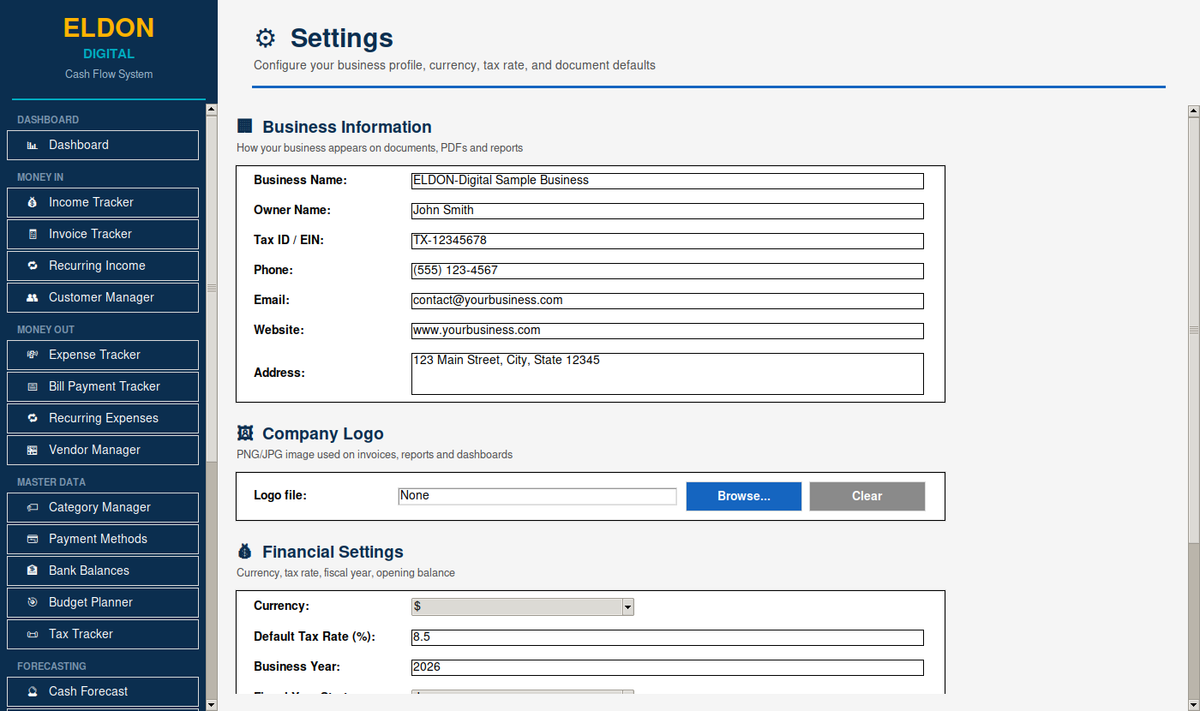Click the Recurring Expenses cycle icon
Image resolution: width=1200 pixels, height=711 pixels.
tap(32, 419)
